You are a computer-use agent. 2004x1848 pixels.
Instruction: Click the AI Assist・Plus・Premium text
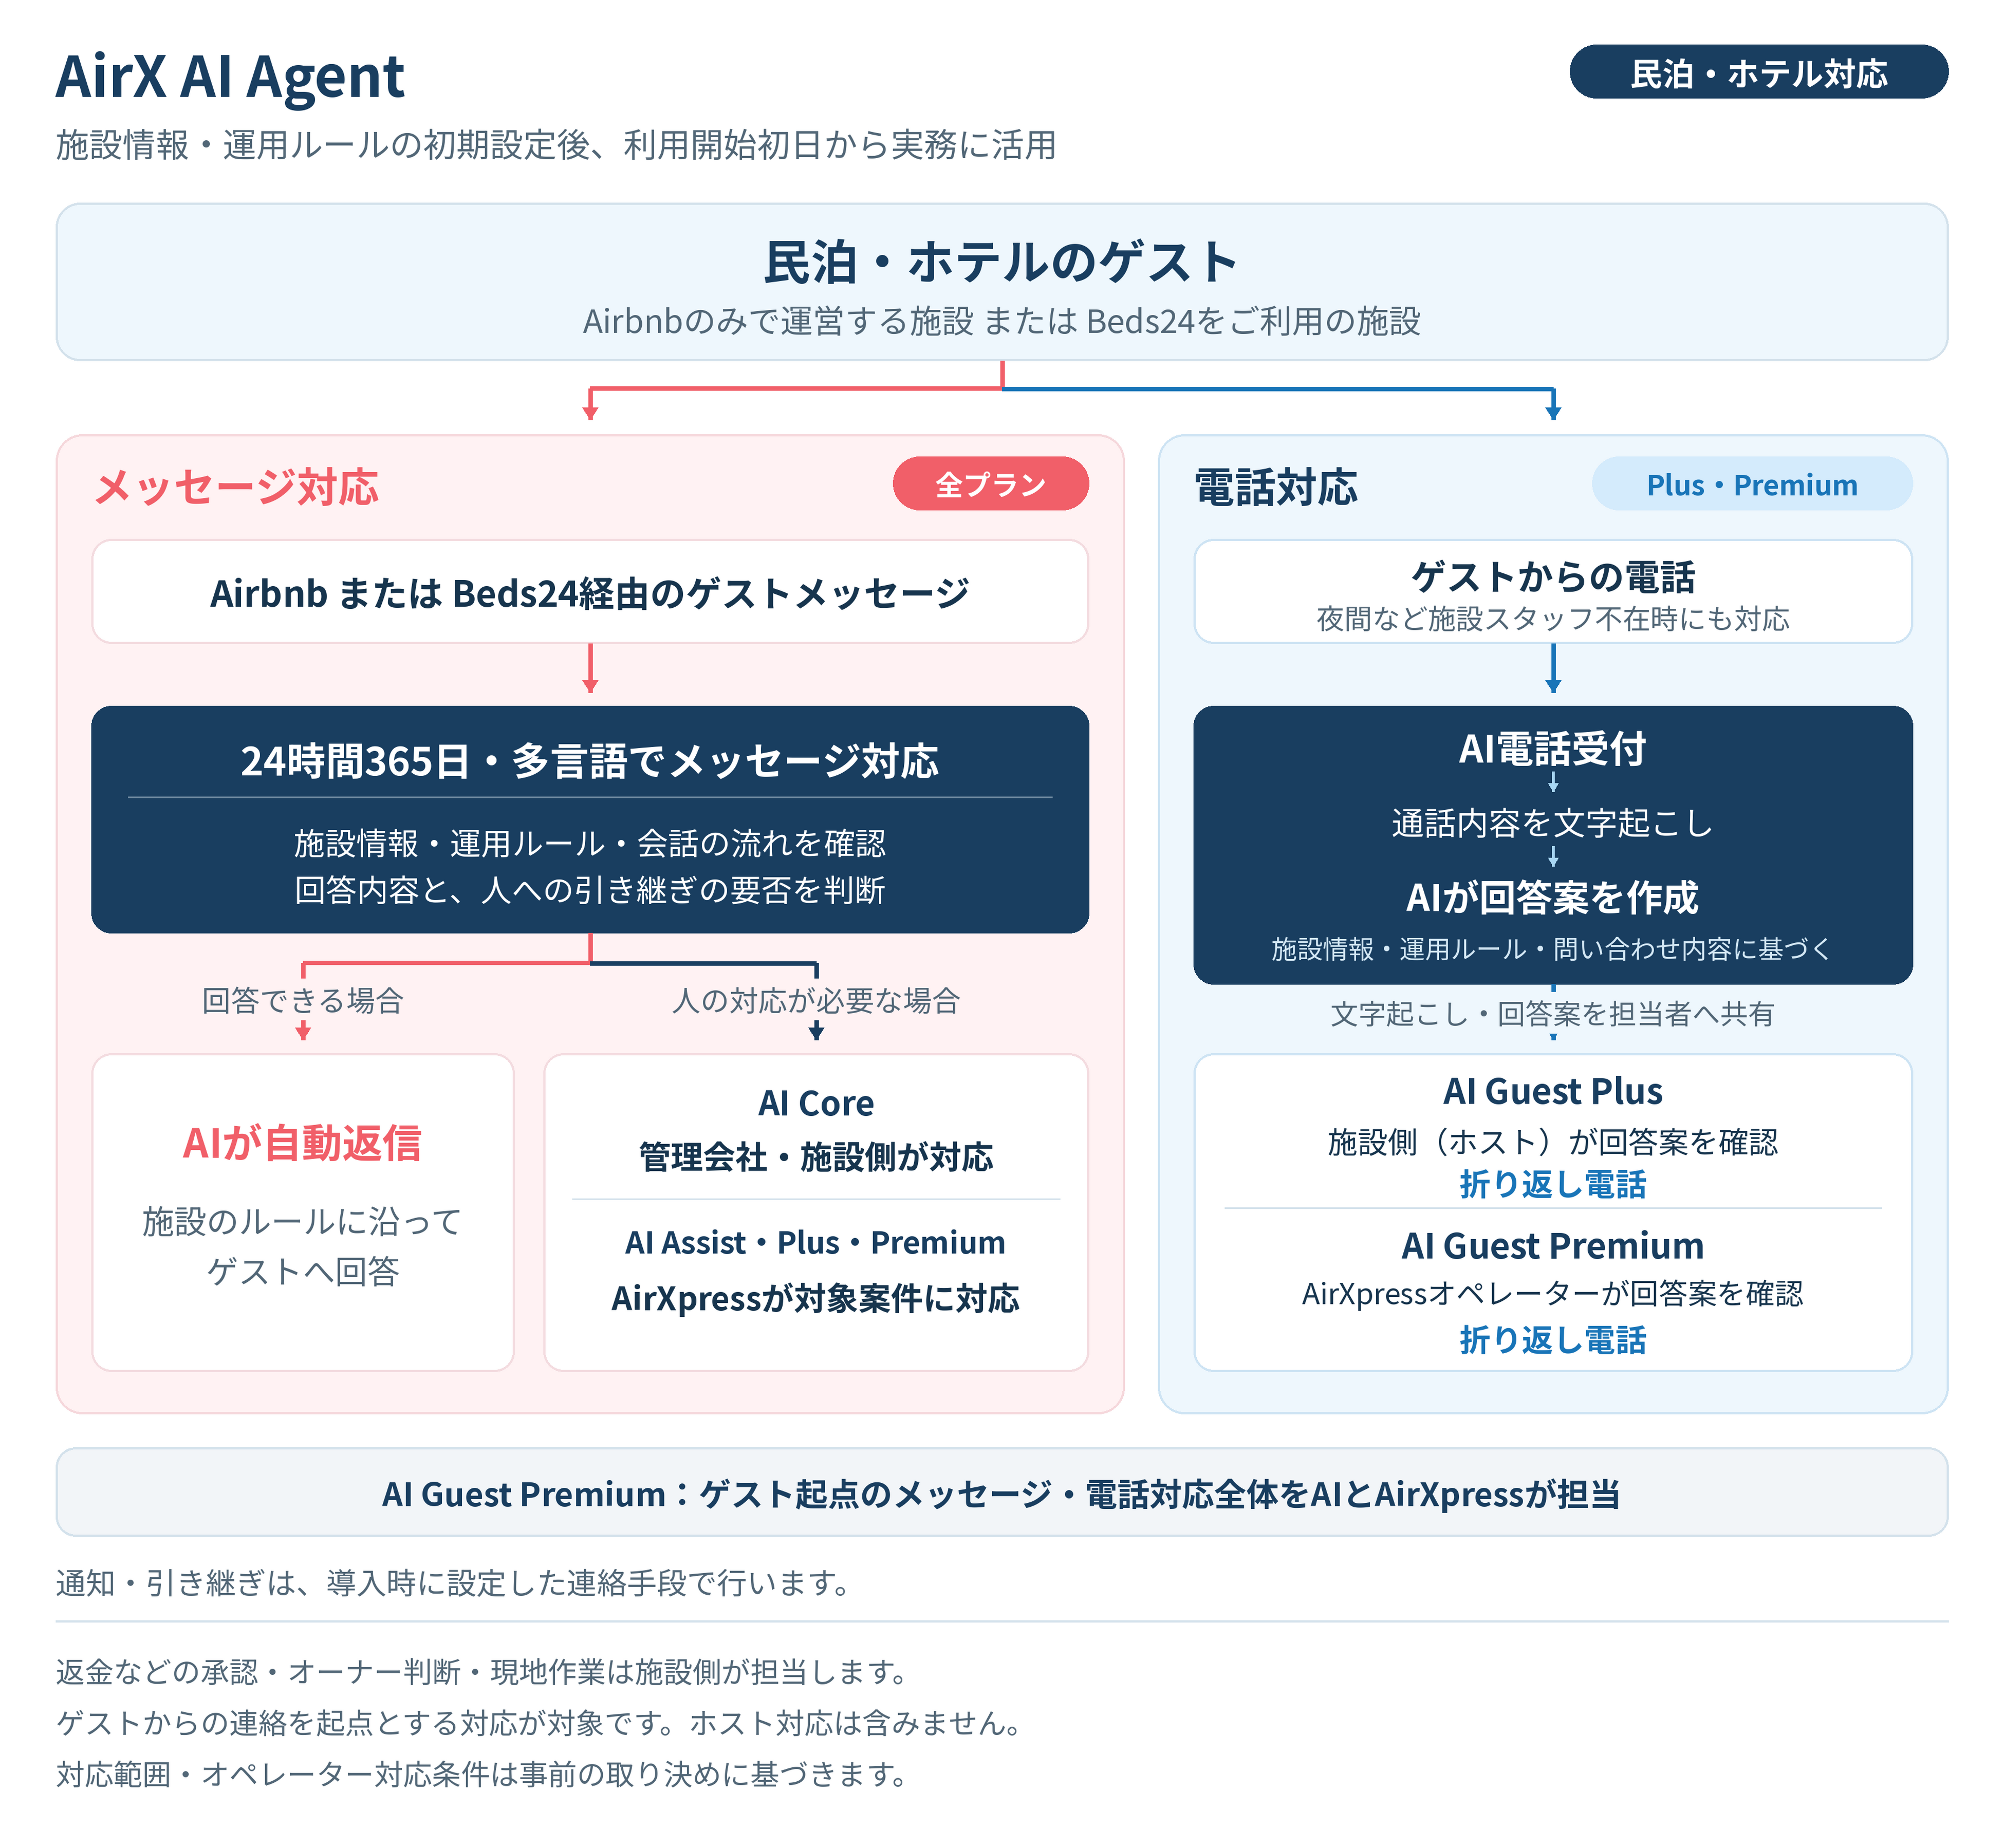[816, 1242]
